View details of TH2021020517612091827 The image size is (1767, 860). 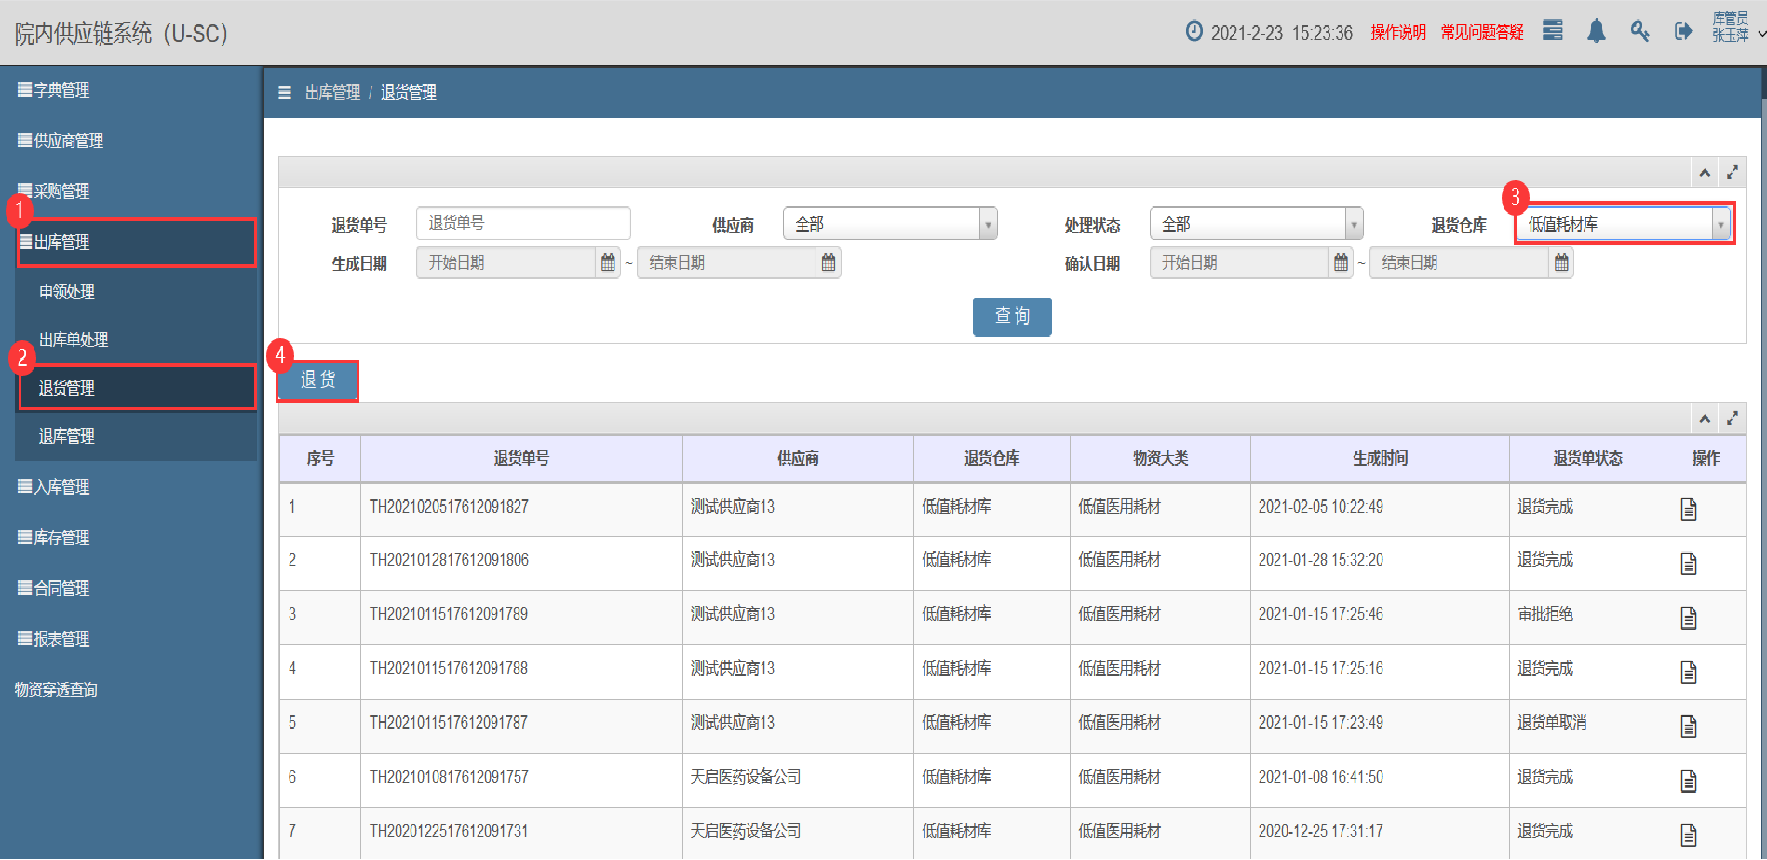(x=1689, y=509)
